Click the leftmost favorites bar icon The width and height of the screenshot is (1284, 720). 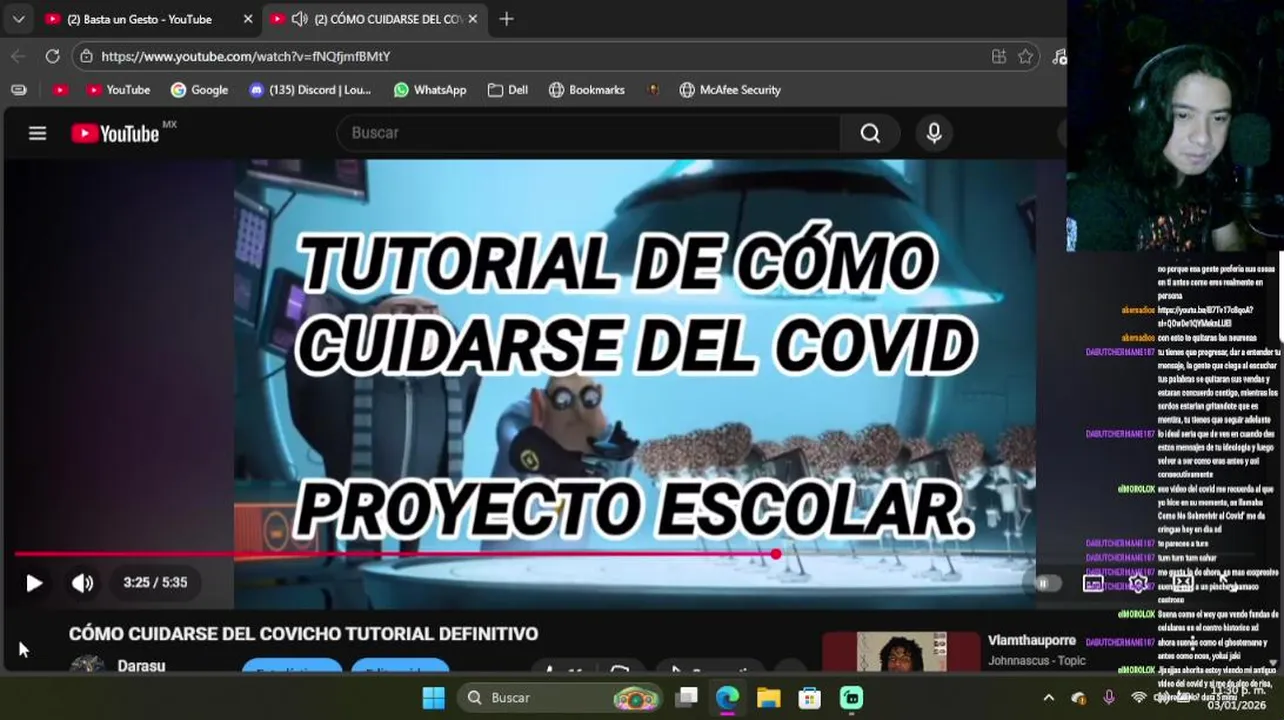tap(18, 90)
